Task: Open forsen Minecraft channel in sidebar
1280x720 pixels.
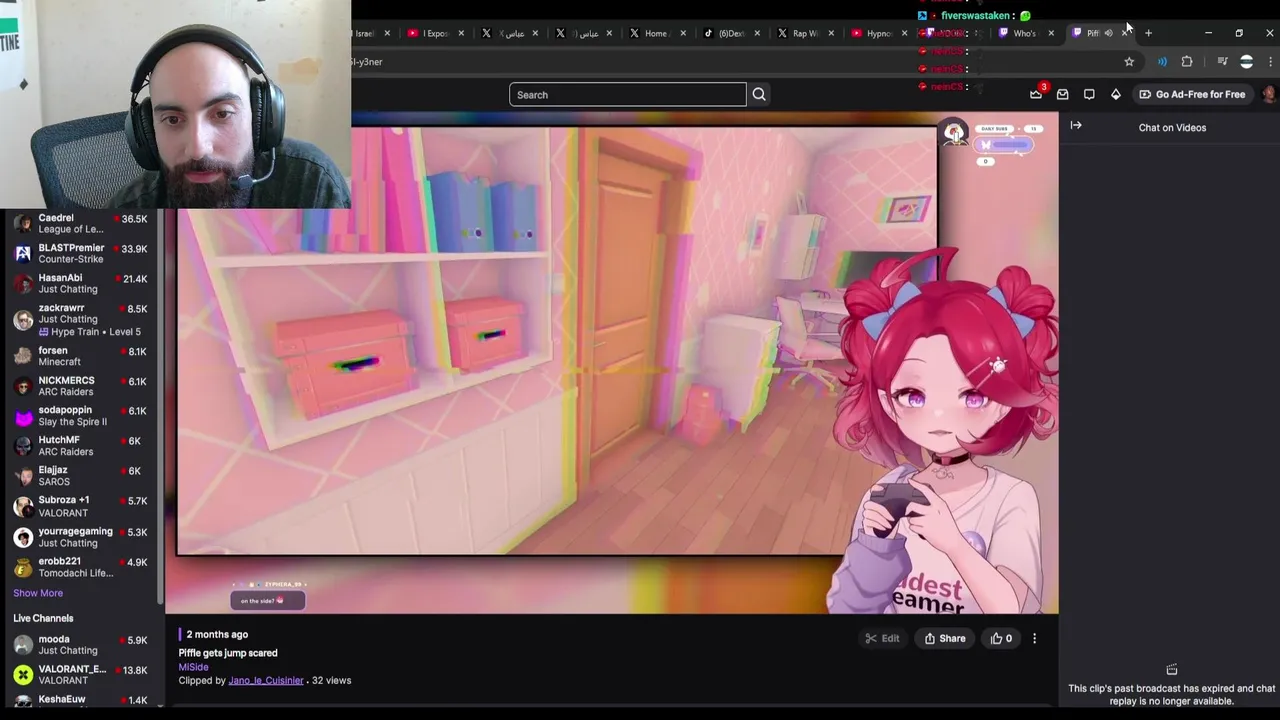Action: point(81,356)
